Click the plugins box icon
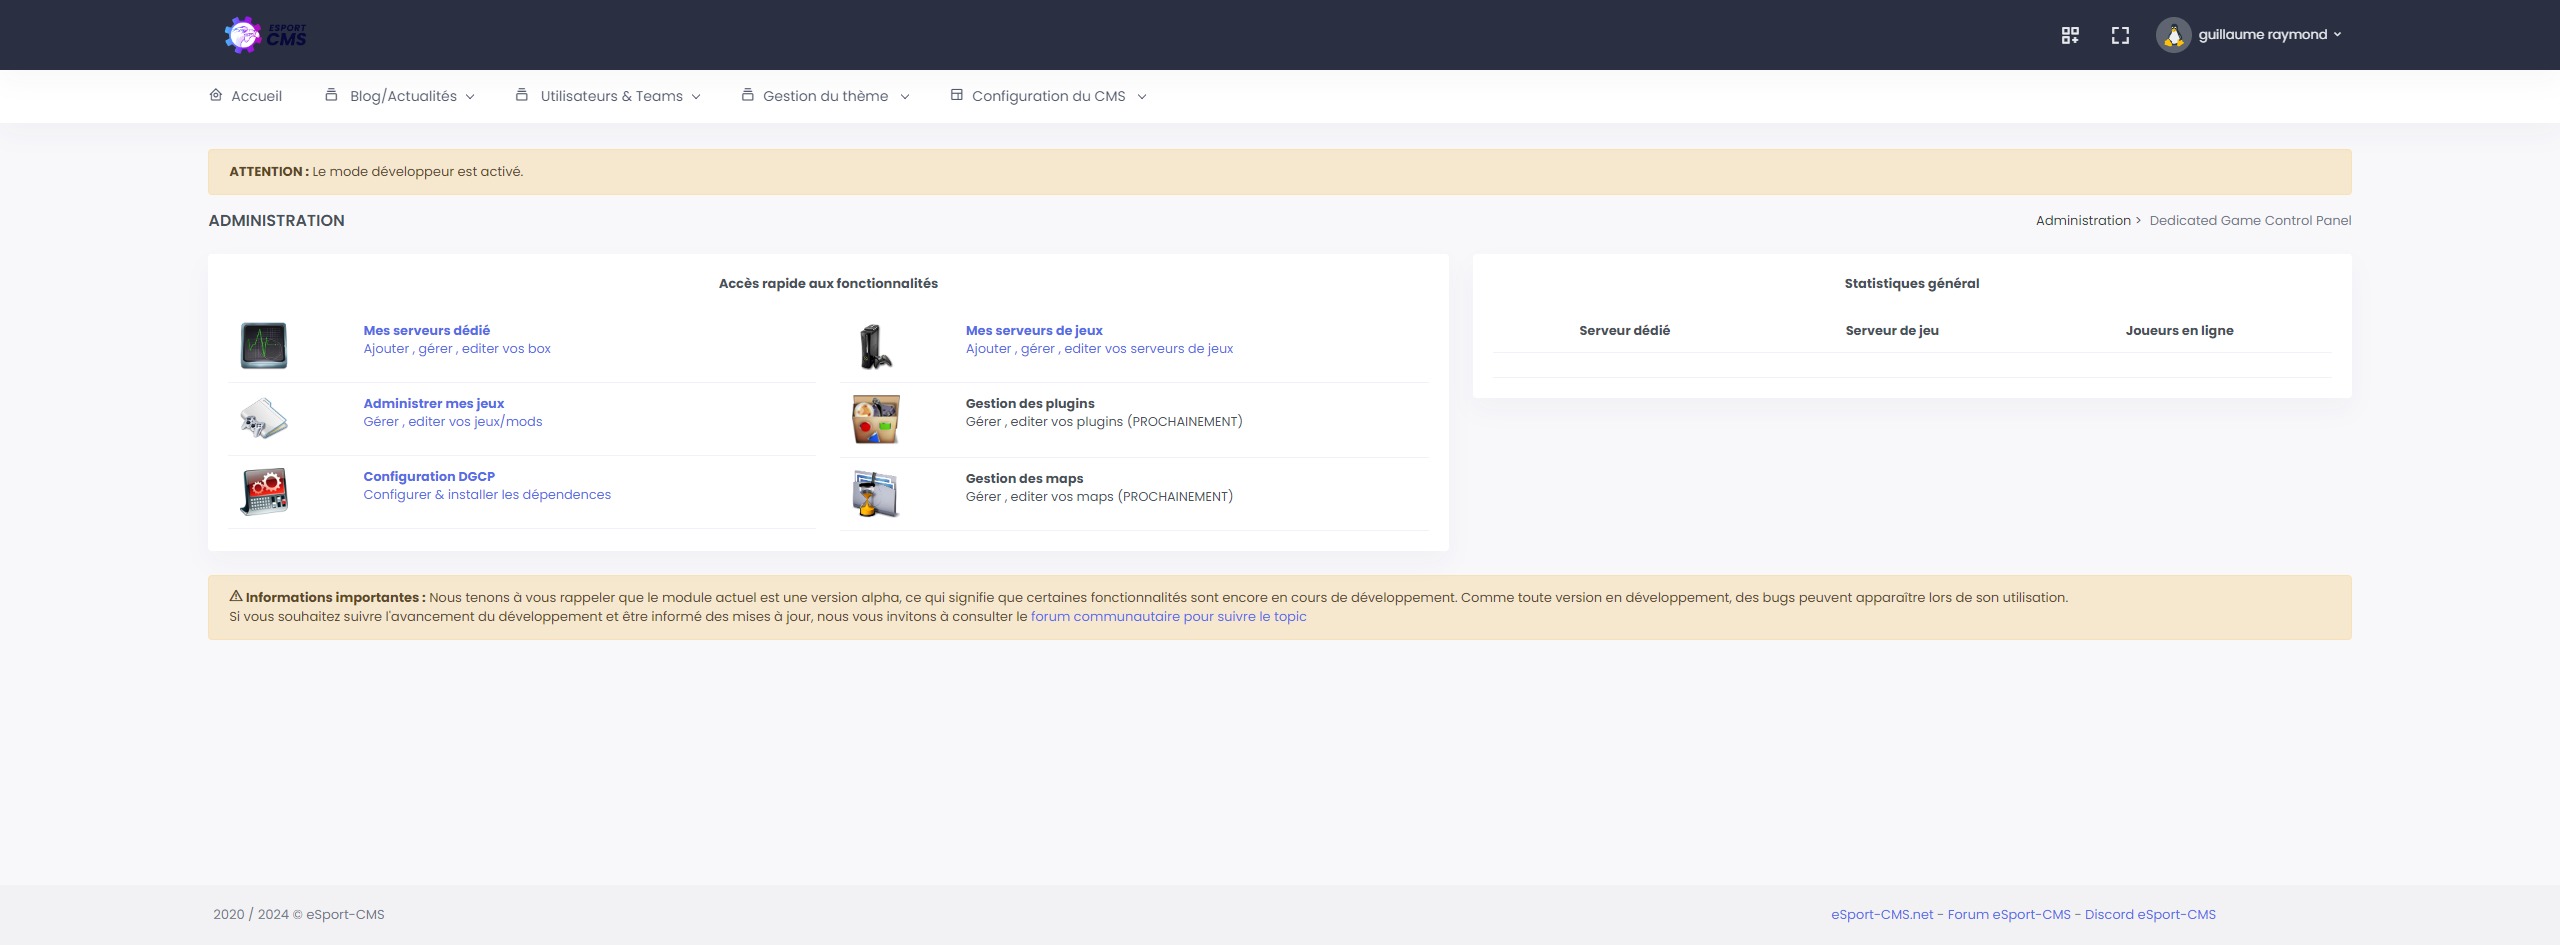 [x=875, y=419]
